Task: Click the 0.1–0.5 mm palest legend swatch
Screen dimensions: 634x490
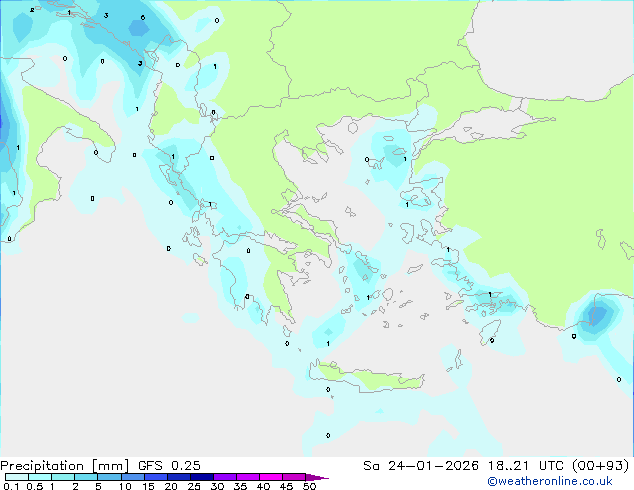Action: (17, 477)
